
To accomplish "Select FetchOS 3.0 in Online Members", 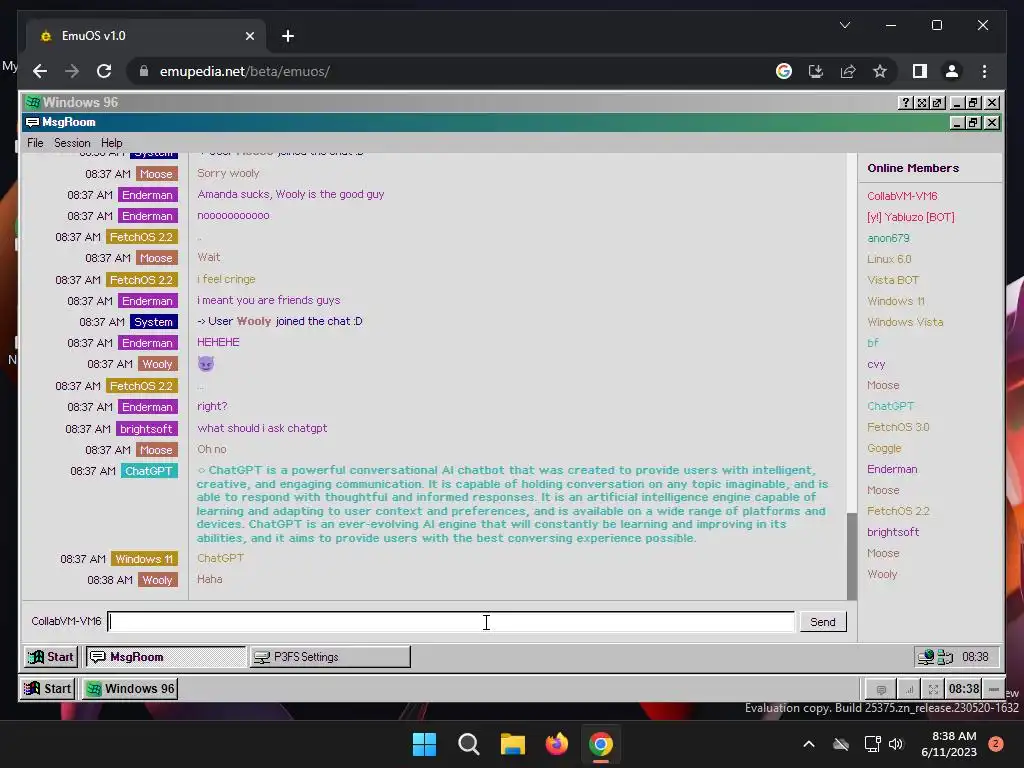I will 898,427.
